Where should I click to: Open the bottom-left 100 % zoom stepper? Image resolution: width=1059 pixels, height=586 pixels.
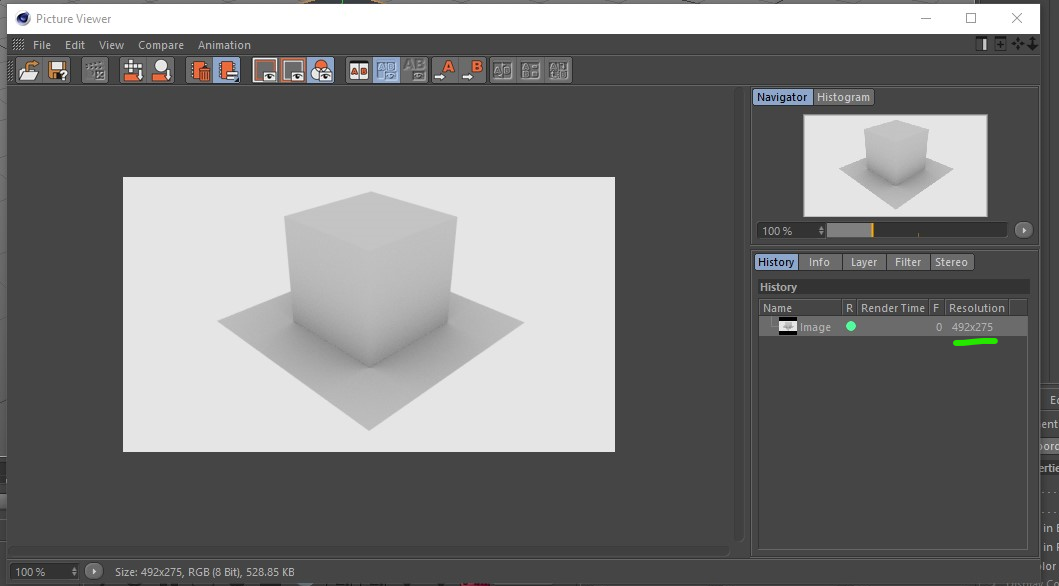click(74, 572)
